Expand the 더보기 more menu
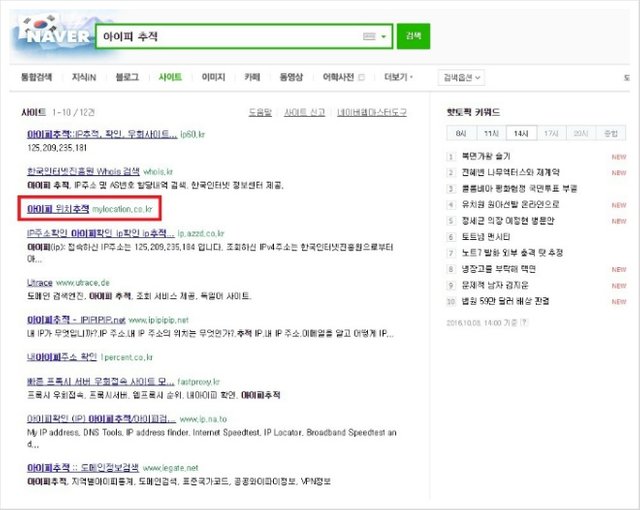 pyautogui.click(x=398, y=77)
